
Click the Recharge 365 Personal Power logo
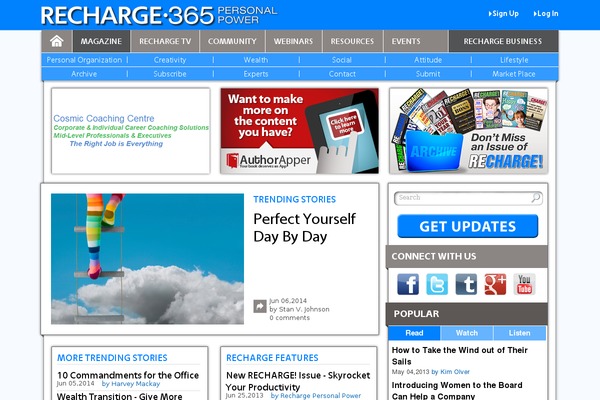(159, 15)
